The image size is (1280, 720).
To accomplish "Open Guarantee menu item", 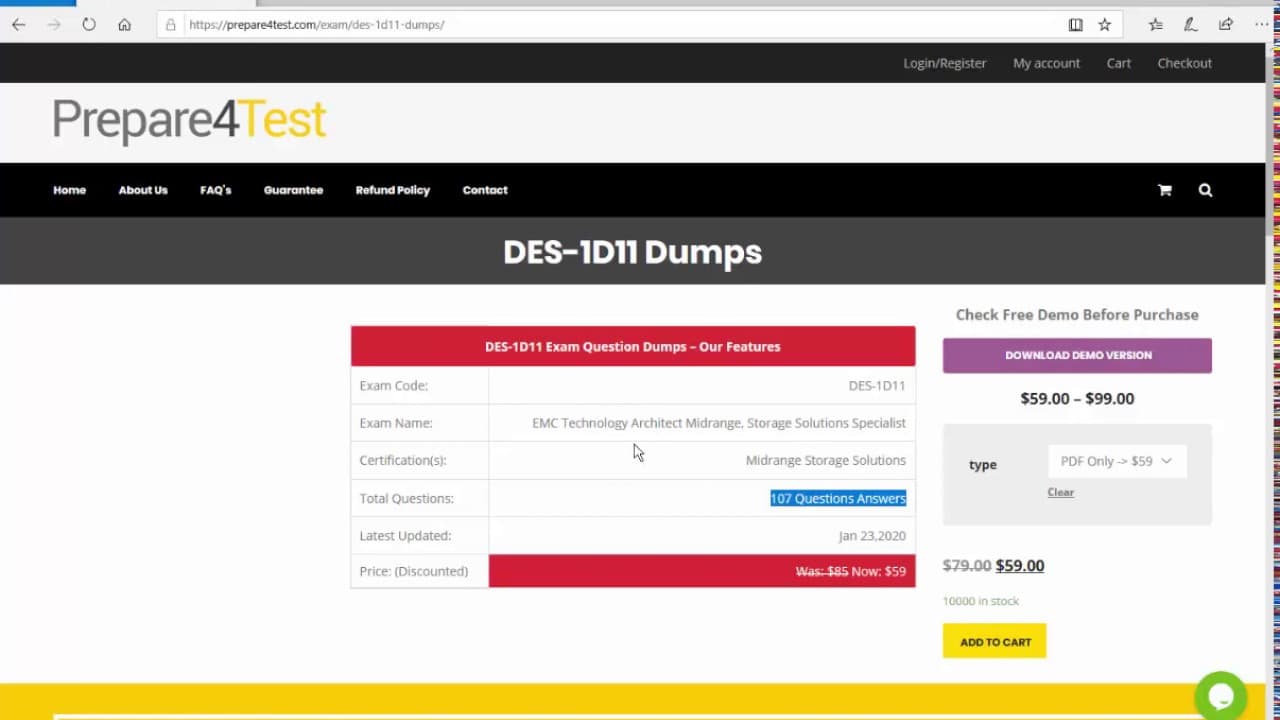I will [x=293, y=190].
